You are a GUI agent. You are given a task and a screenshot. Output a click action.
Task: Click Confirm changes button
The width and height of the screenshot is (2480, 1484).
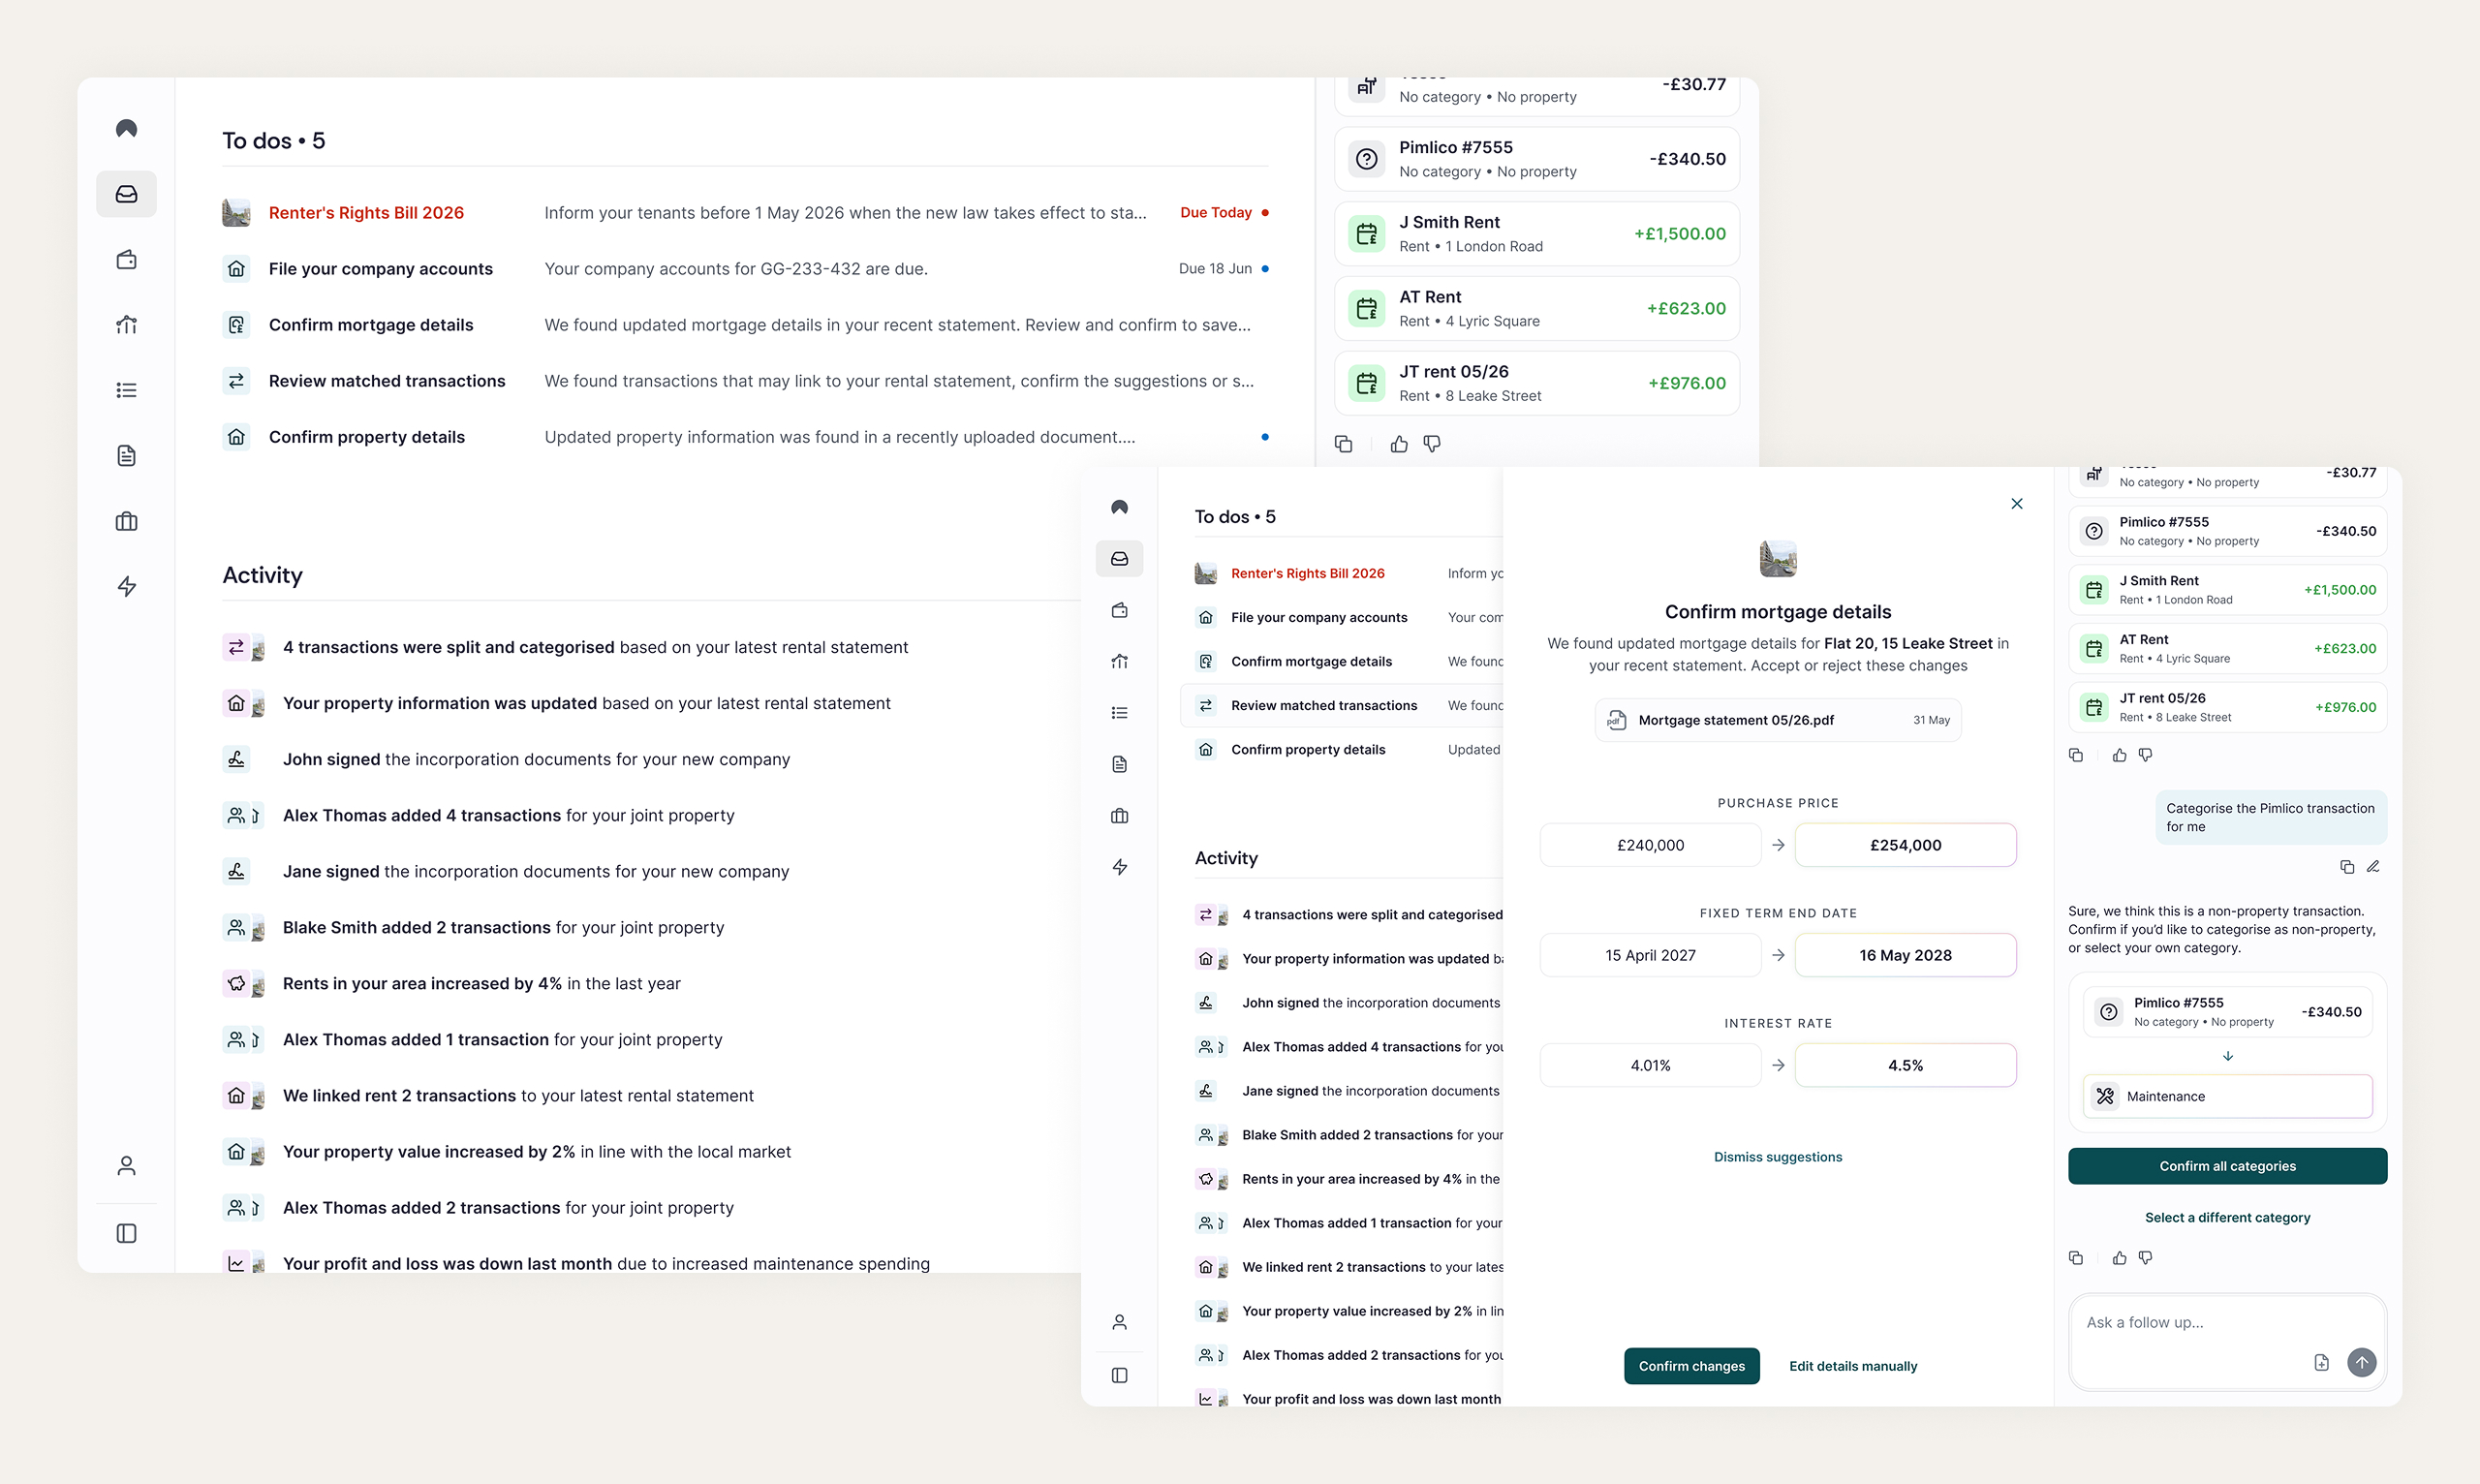(1691, 1366)
